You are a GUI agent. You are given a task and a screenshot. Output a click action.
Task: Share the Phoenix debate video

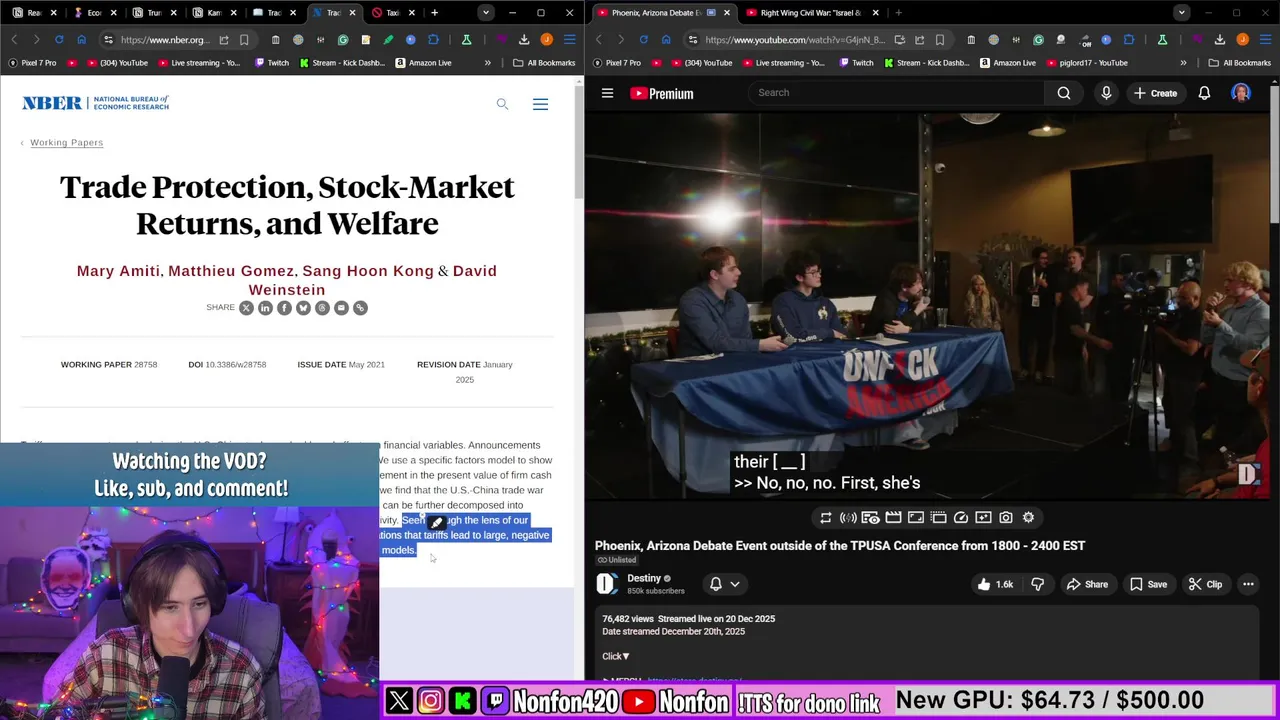click(1087, 584)
